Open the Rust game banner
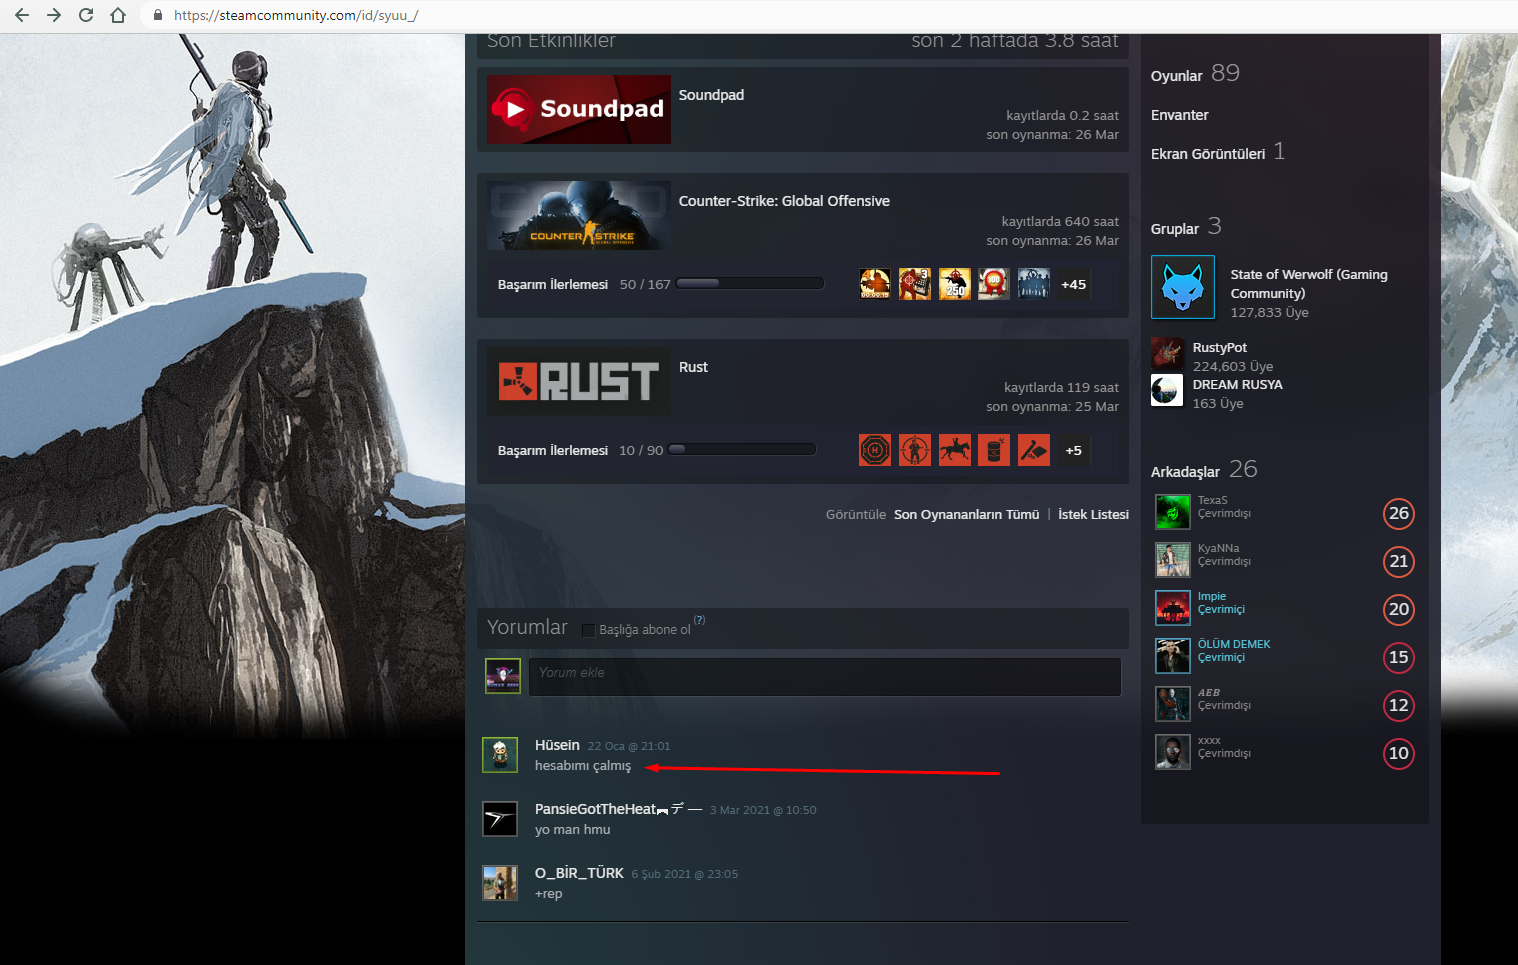1518x965 pixels. tap(579, 381)
